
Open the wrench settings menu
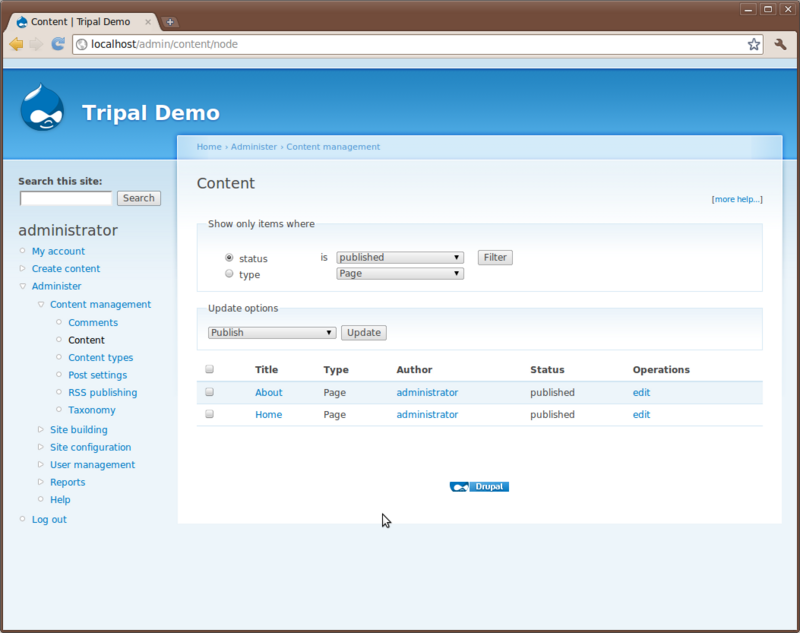click(x=780, y=44)
